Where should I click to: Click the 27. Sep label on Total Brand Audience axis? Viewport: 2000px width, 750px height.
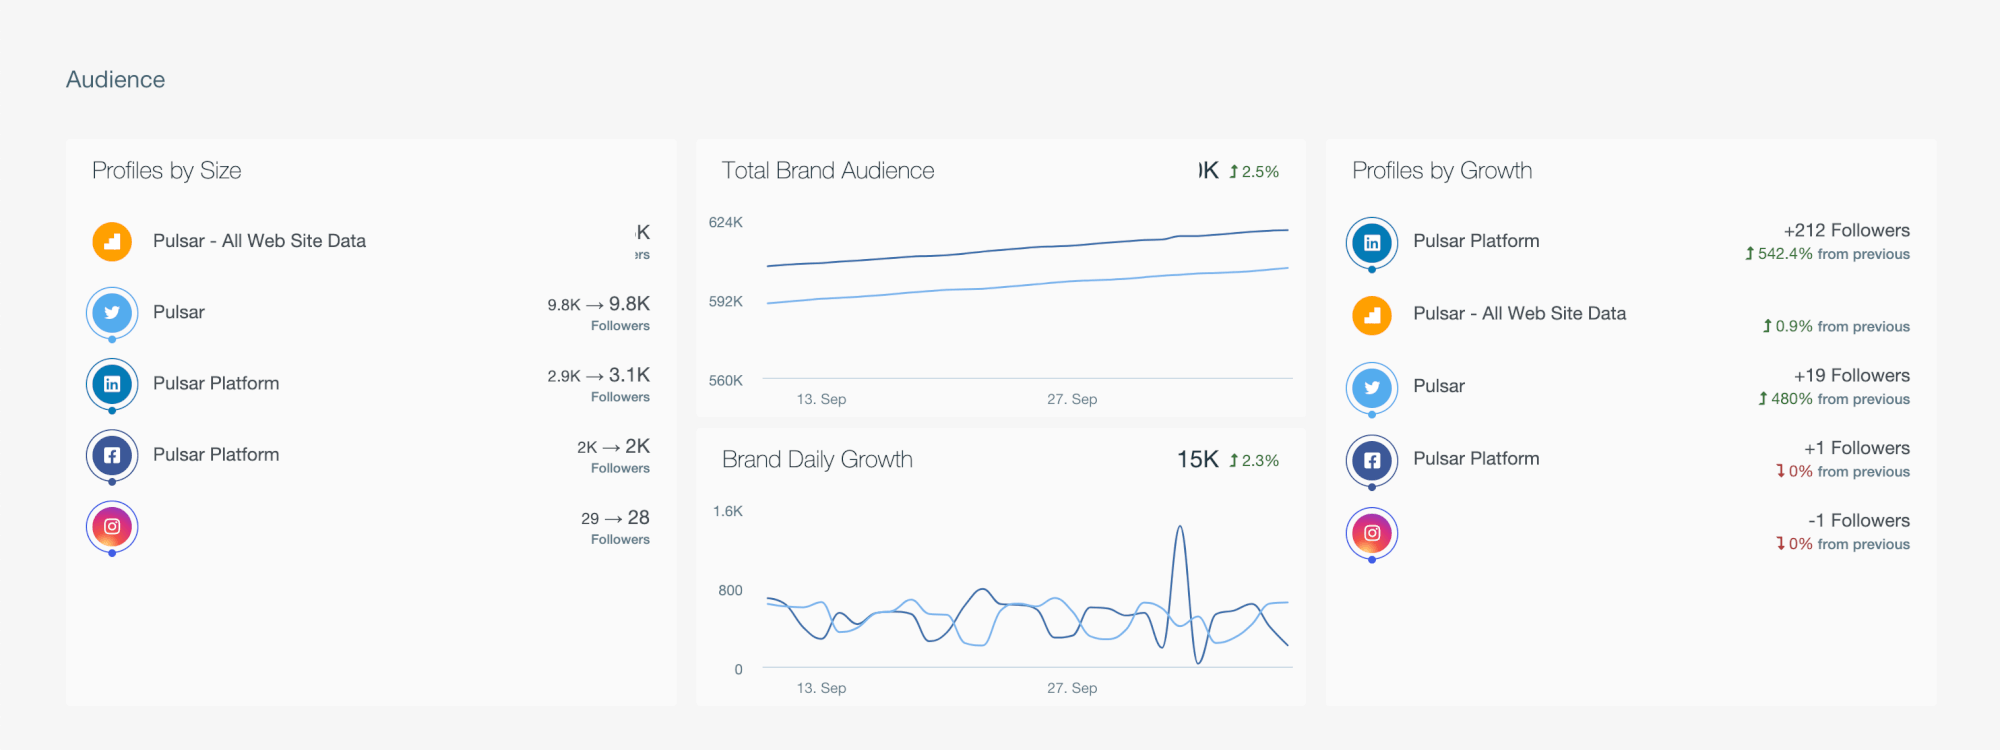point(1072,399)
